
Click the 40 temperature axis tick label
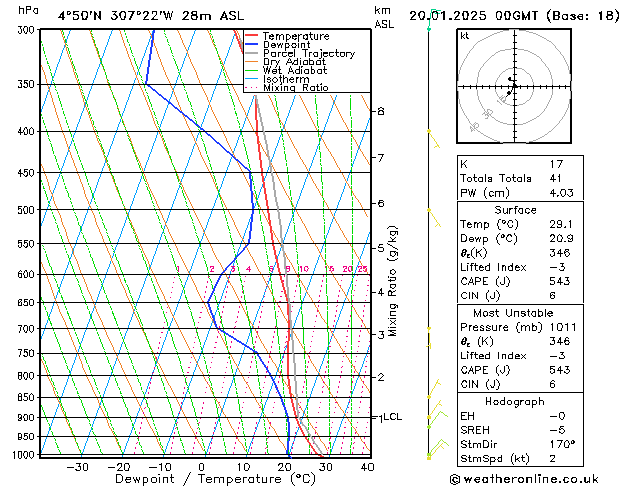tap(367, 467)
